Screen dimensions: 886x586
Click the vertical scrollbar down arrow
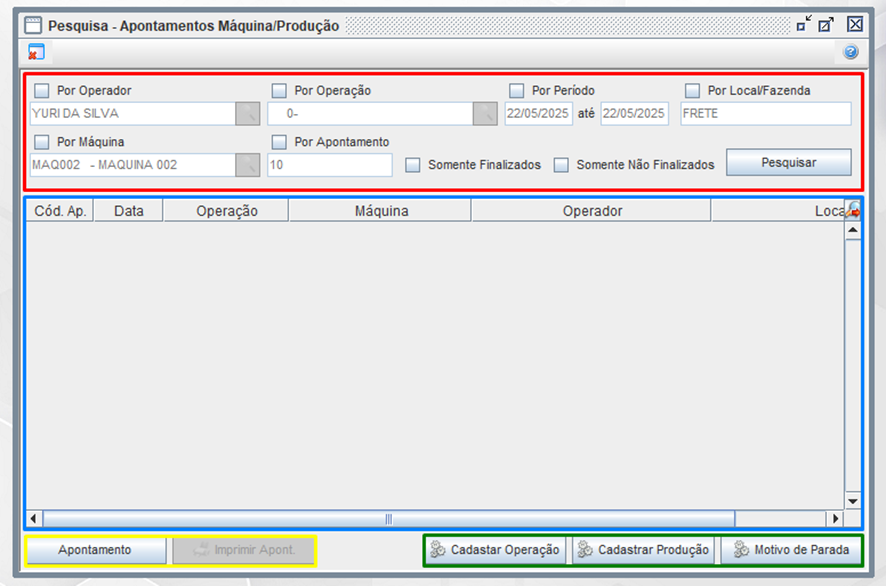pos(853,500)
